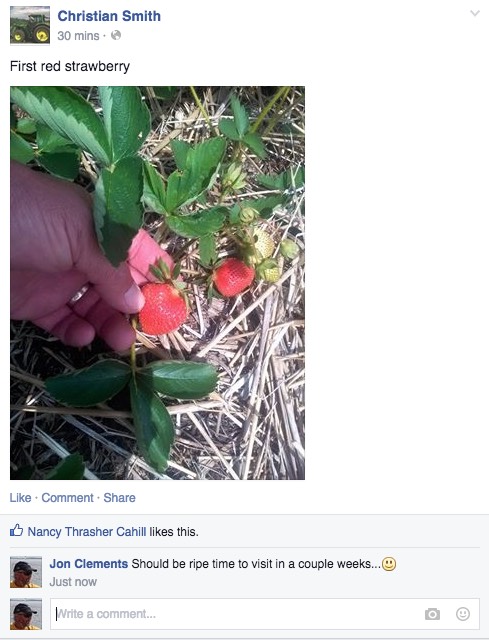Open the post options chevron menu
The width and height of the screenshot is (489, 640).
pos(475,13)
